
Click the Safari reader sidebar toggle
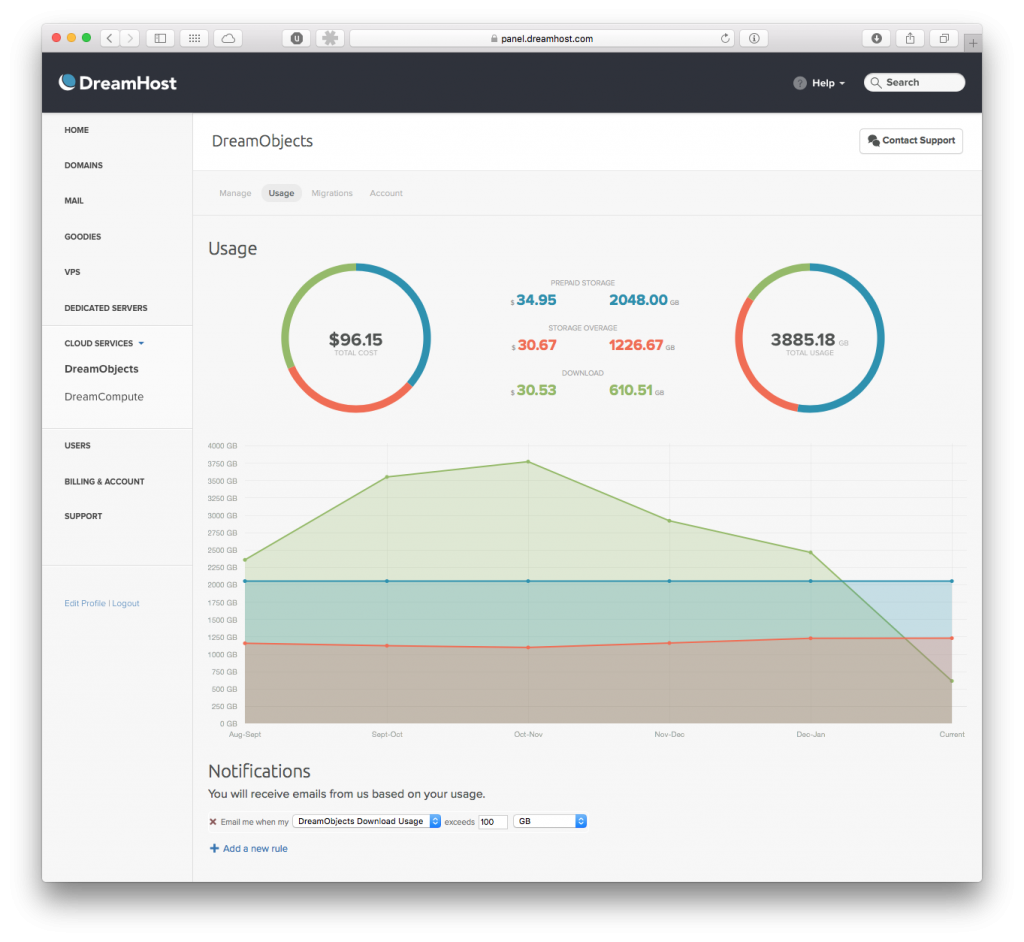[x=160, y=38]
